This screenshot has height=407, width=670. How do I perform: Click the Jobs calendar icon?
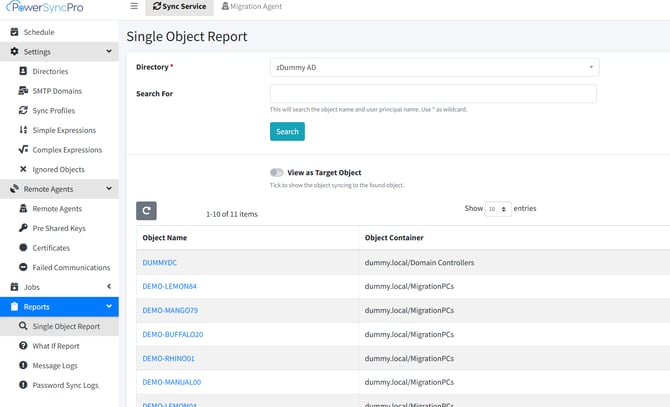click(14, 287)
